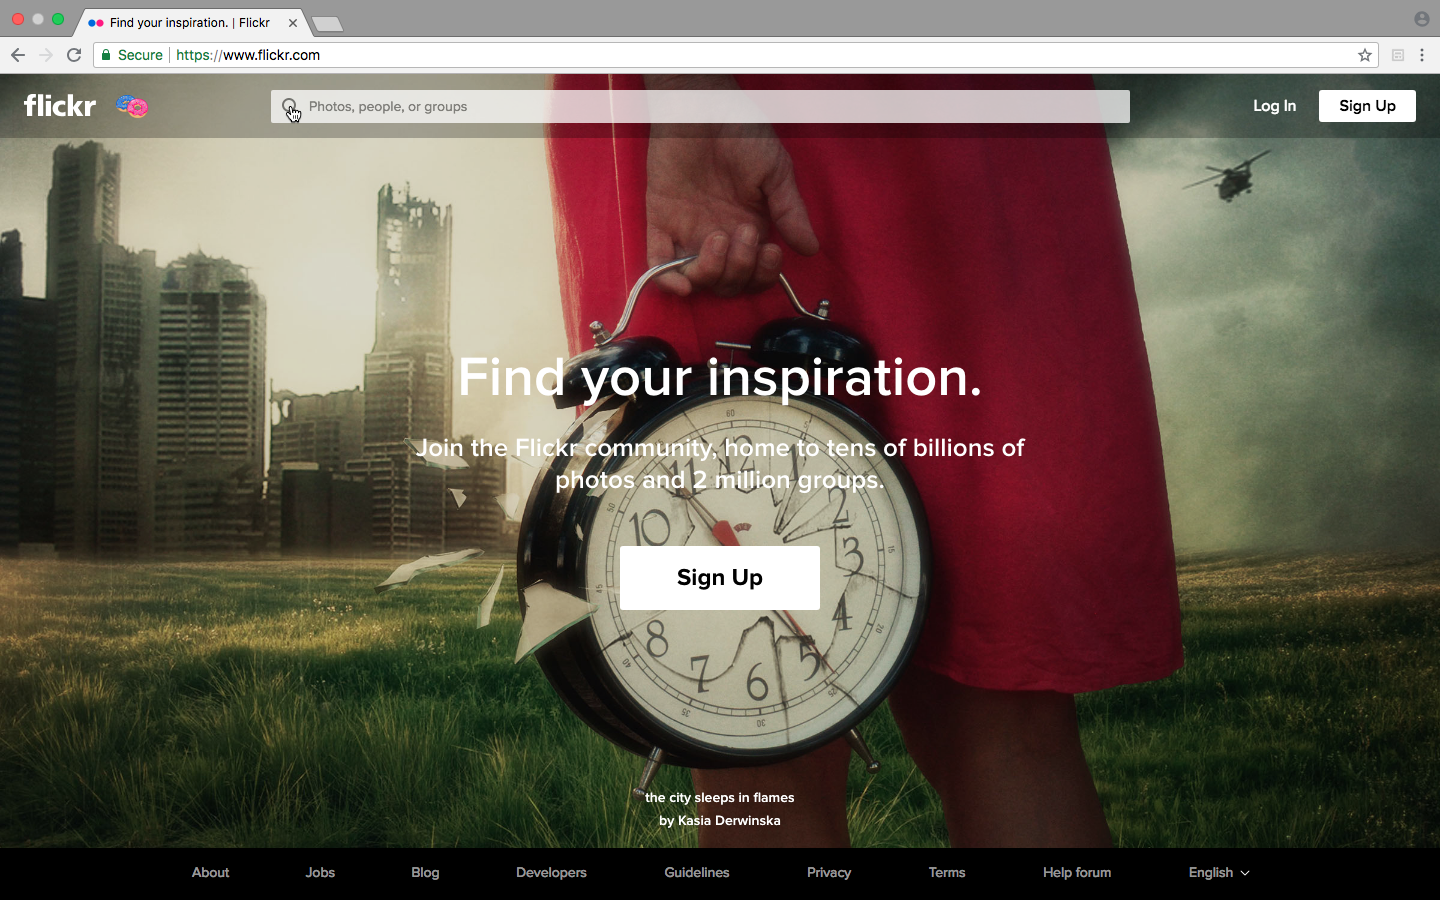The width and height of the screenshot is (1440, 900).
Task: Click Log In in the header
Action: [1274, 106]
